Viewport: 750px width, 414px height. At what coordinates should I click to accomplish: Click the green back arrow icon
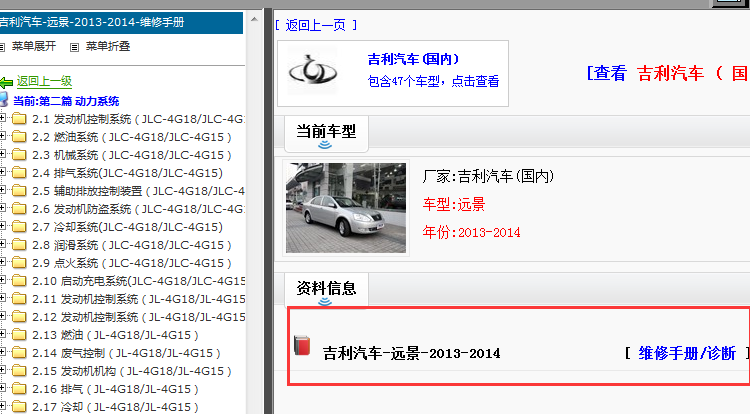(6, 83)
